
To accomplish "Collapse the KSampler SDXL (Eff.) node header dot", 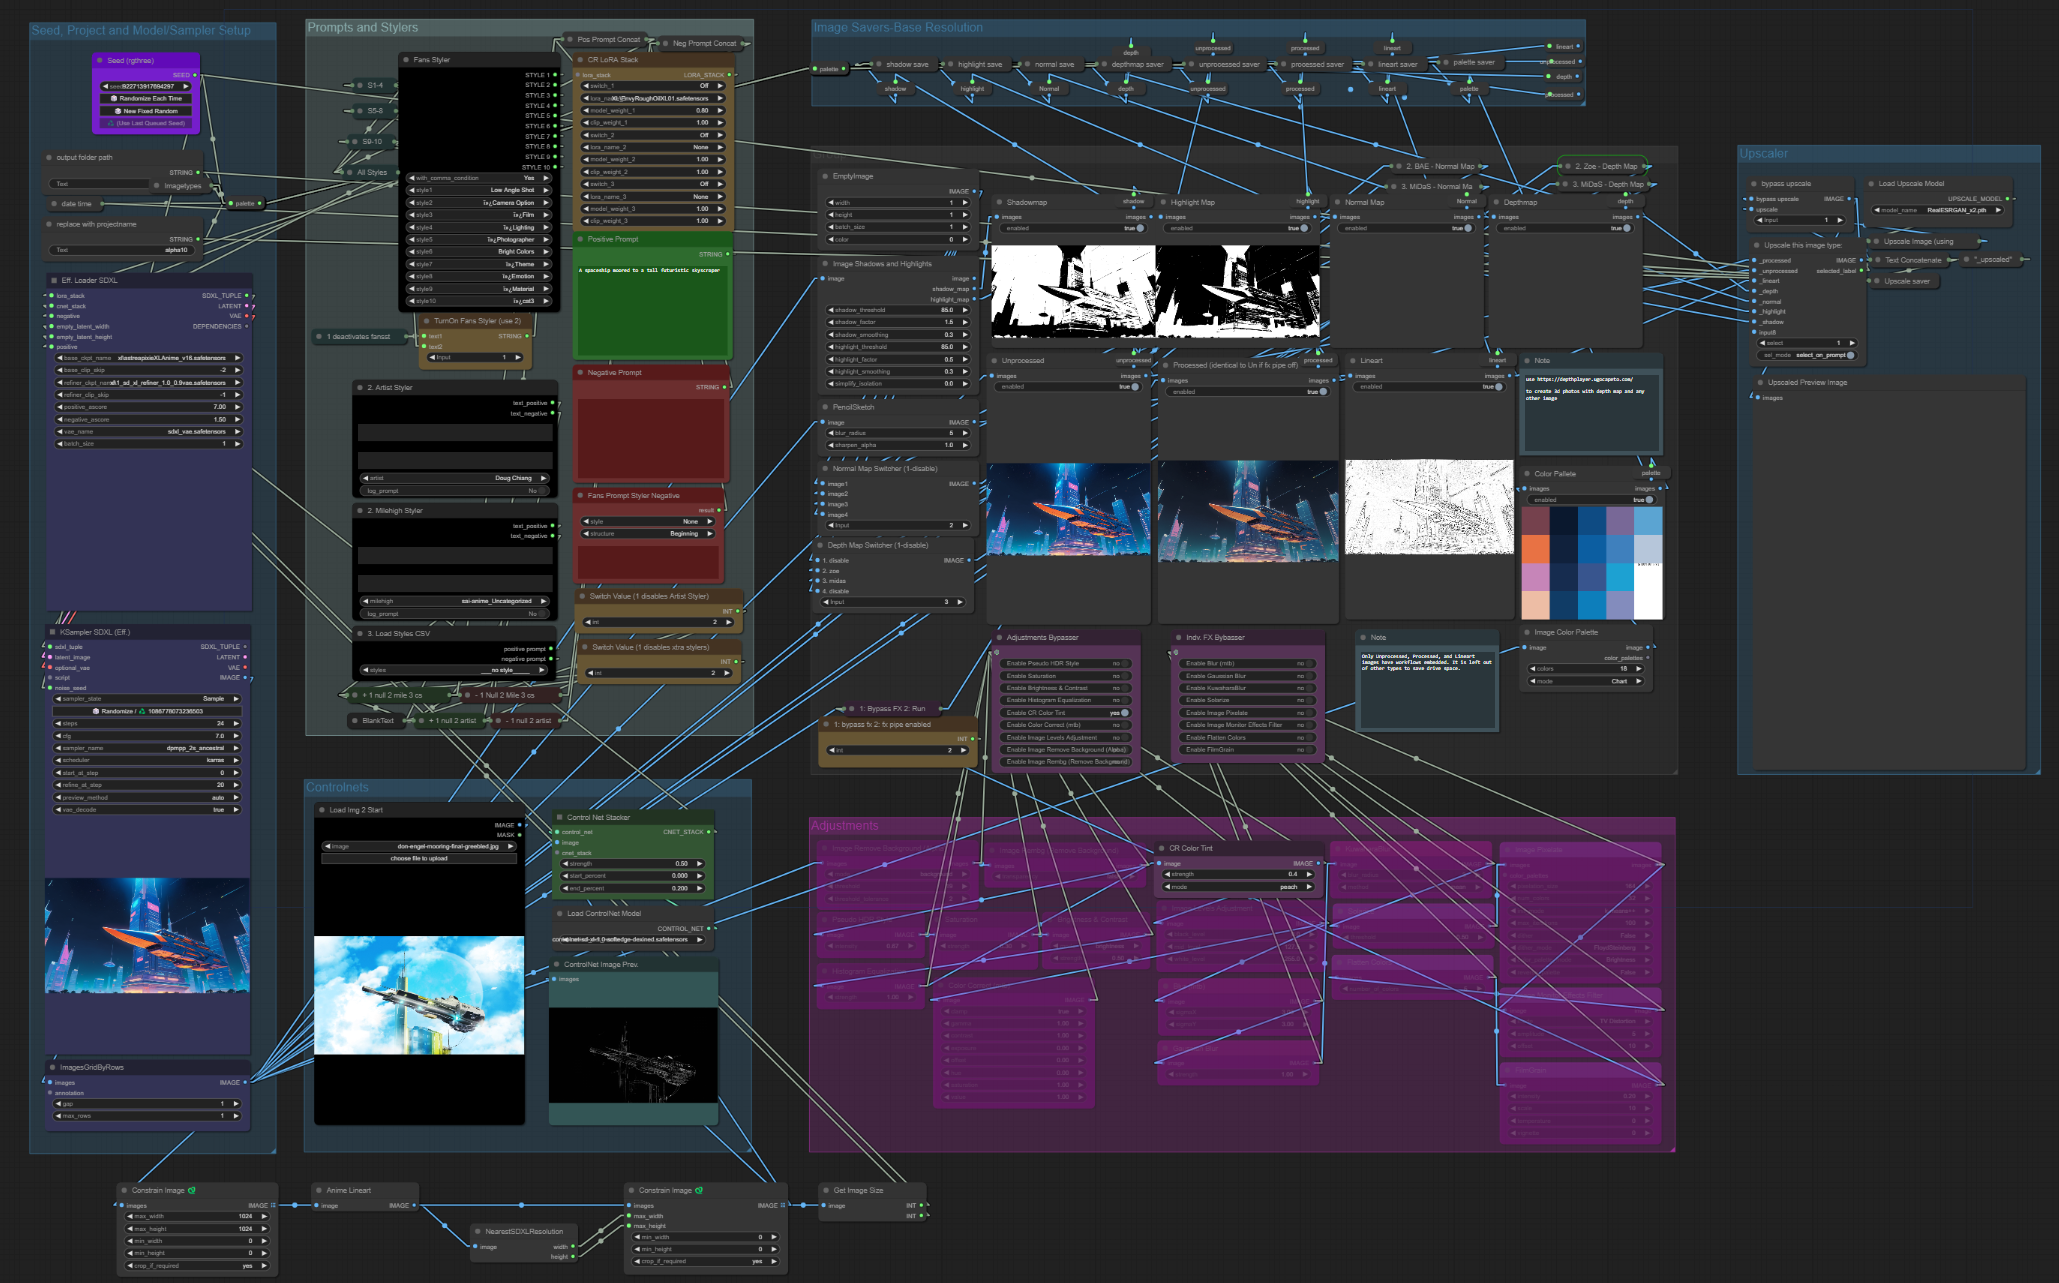I will 52,632.
